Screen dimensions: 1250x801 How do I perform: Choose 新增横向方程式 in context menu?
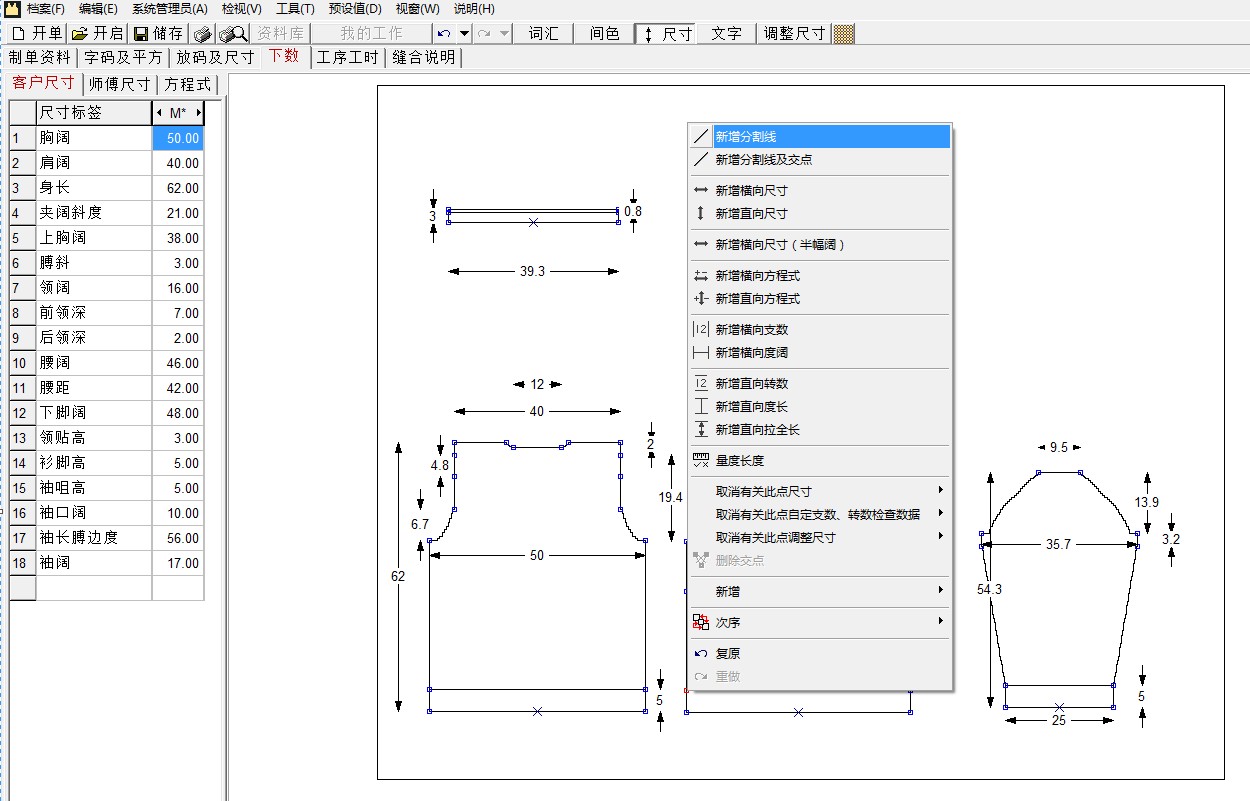pyautogui.click(x=820, y=275)
